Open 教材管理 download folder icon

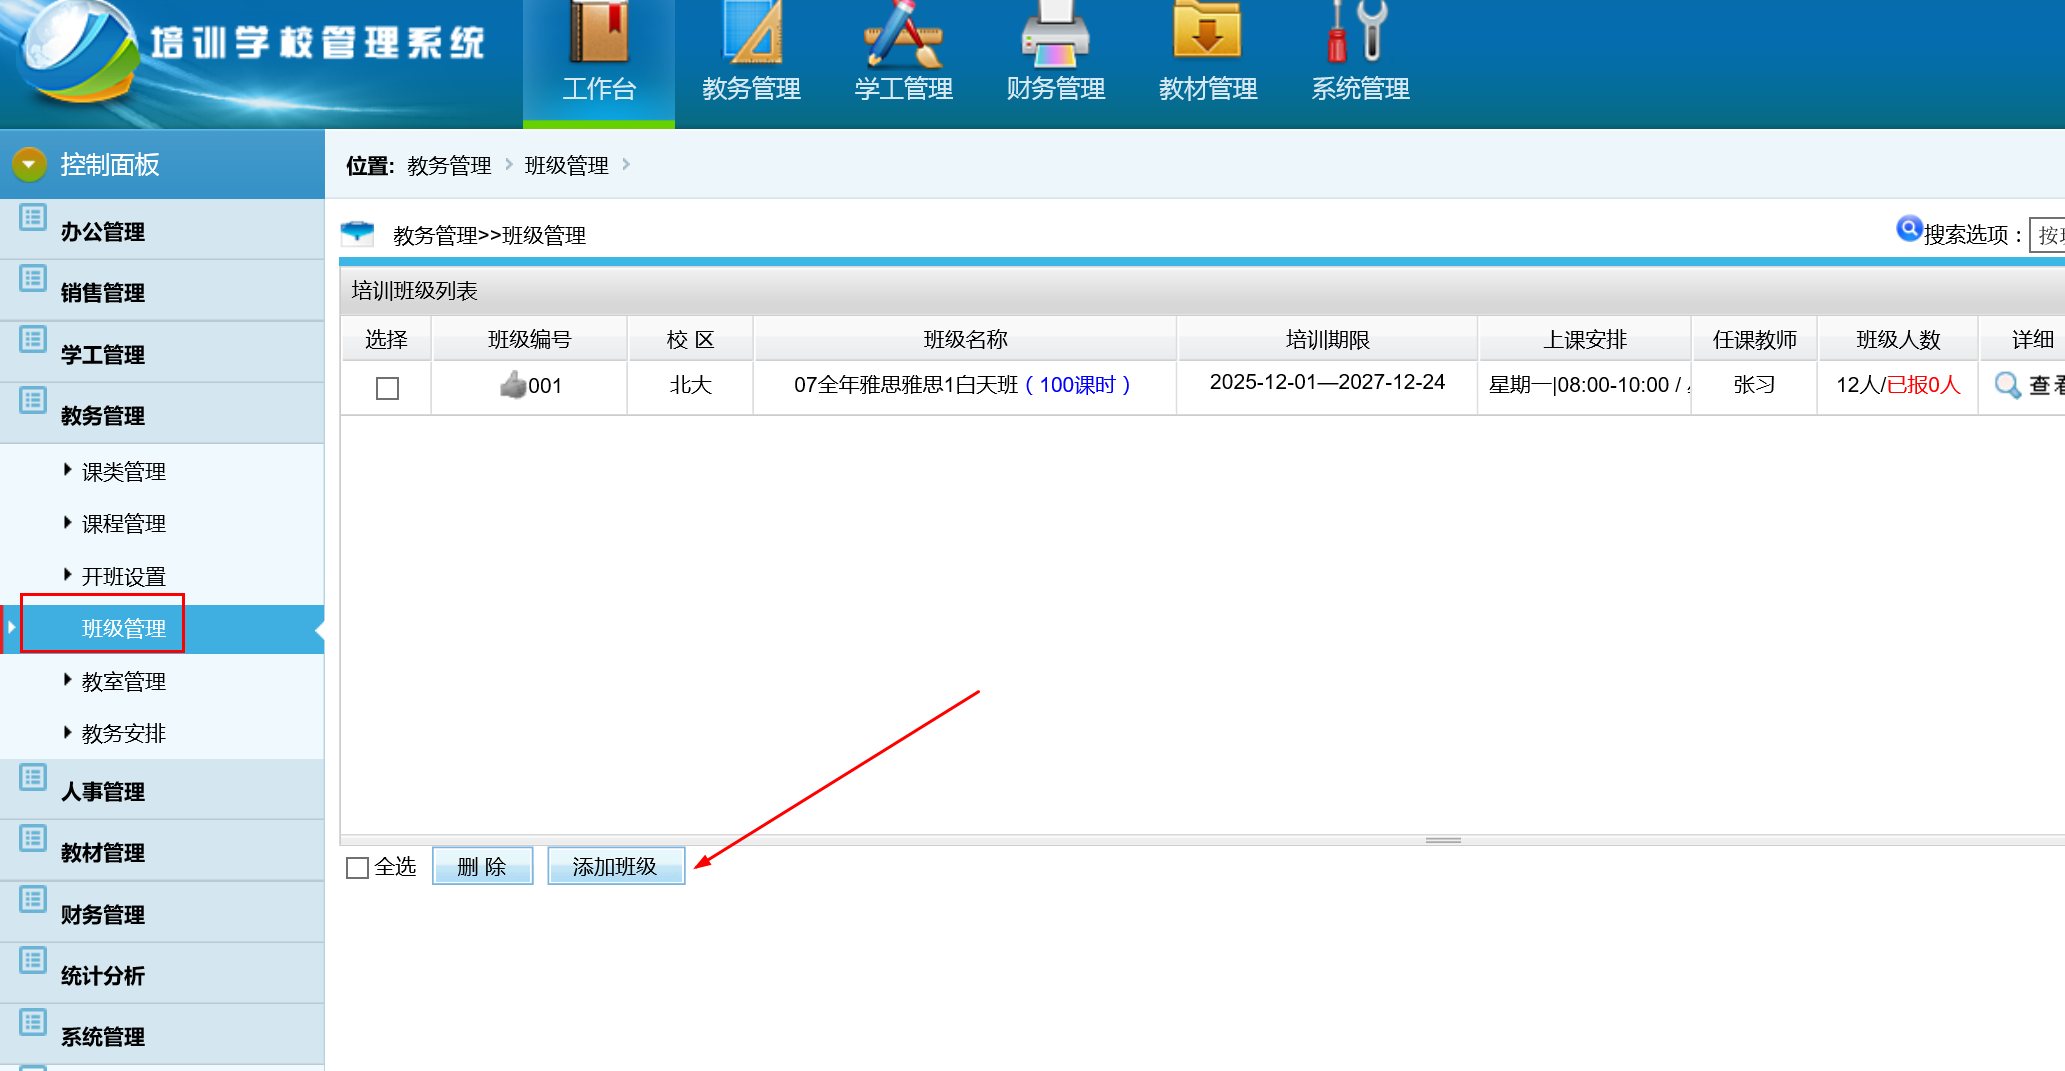coord(1207,32)
